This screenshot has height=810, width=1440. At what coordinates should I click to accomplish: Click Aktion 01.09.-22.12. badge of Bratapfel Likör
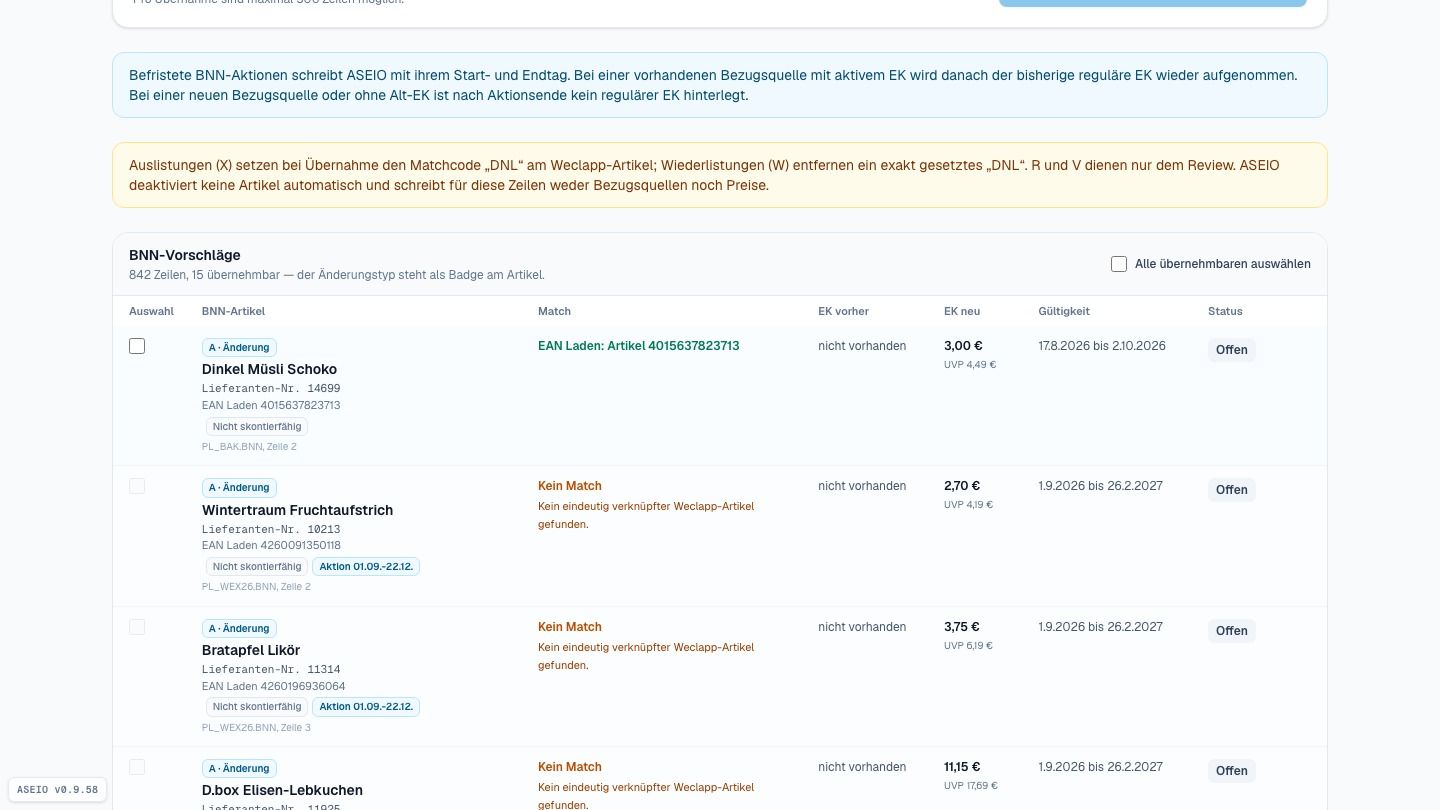pyautogui.click(x=366, y=706)
